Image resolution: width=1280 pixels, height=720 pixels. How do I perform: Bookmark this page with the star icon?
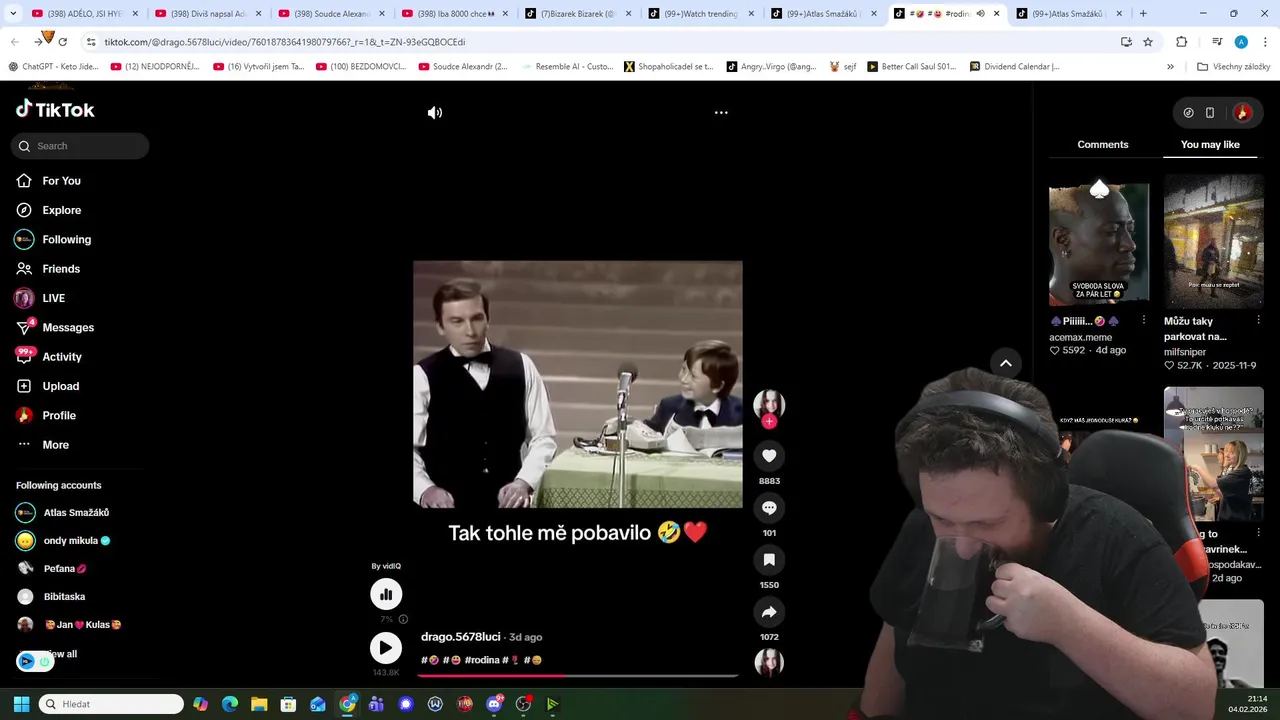(1148, 42)
